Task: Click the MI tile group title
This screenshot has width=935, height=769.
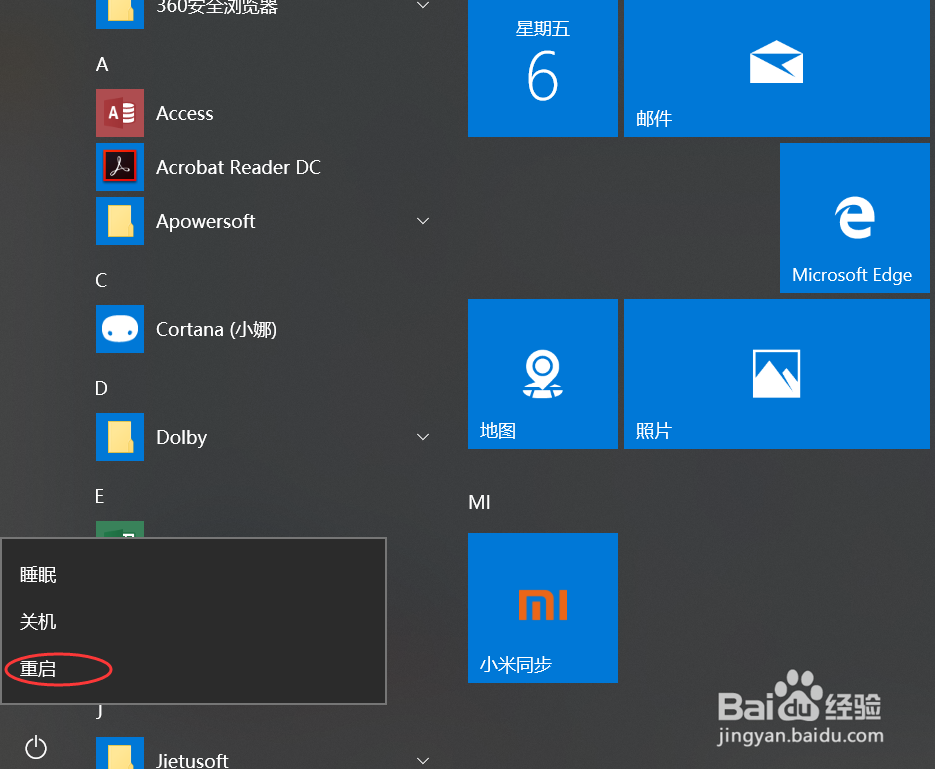Action: [x=479, y=502]
